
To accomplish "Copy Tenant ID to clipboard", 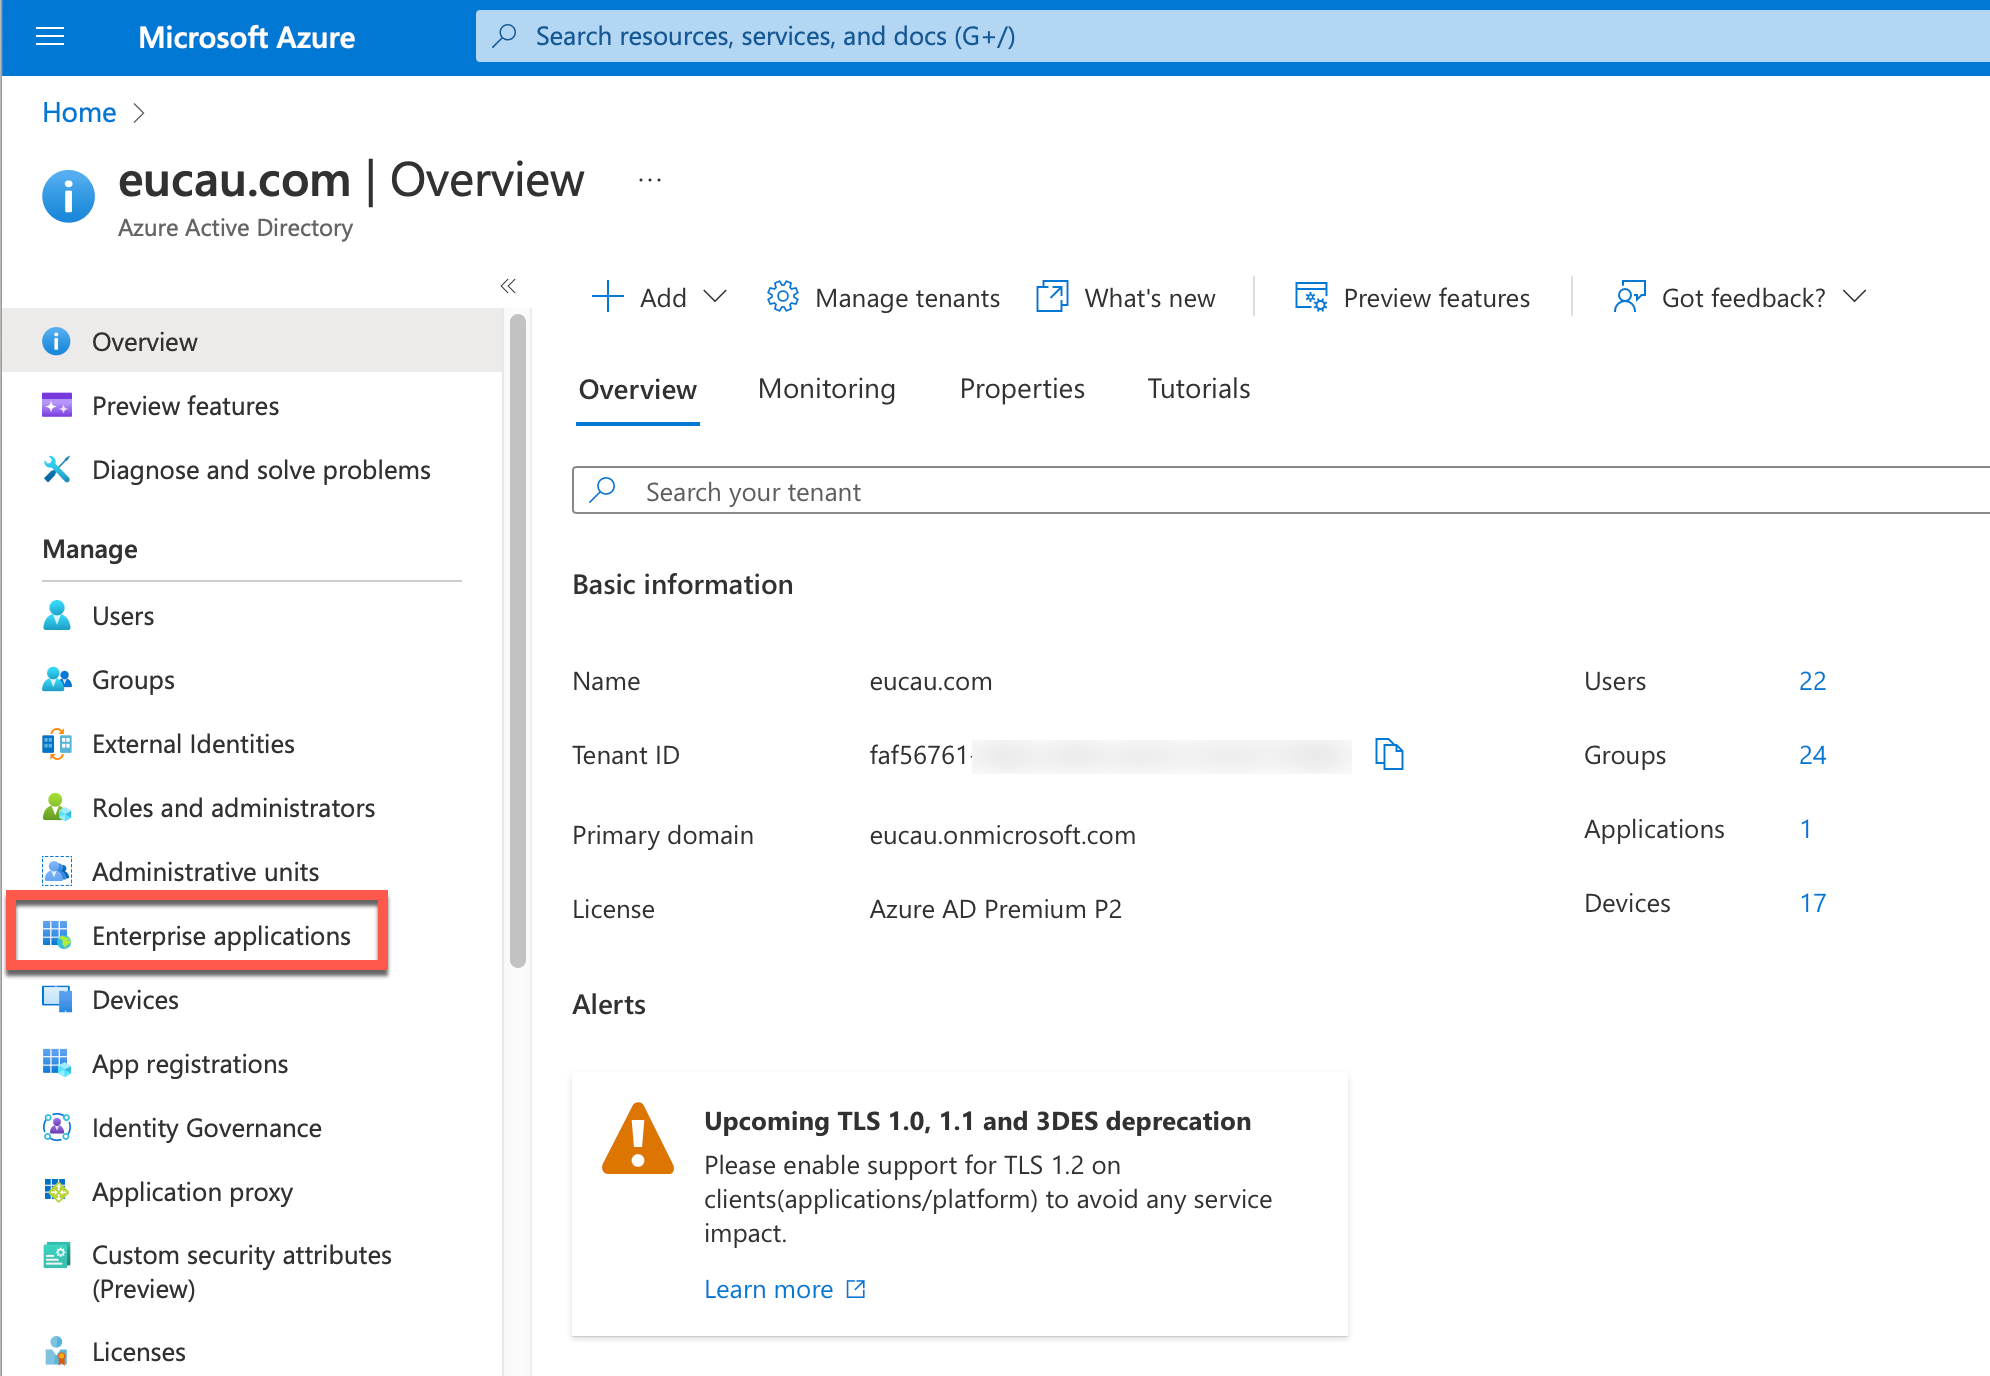I will 1389,754.
